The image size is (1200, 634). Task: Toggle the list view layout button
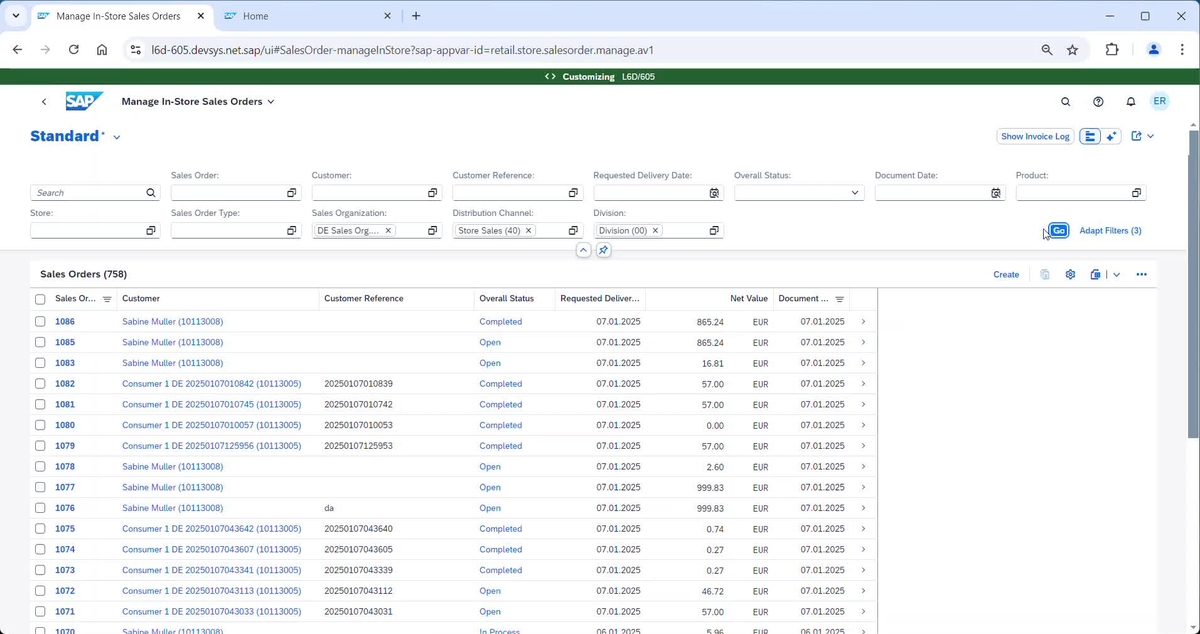click(x=1089, y=136)
